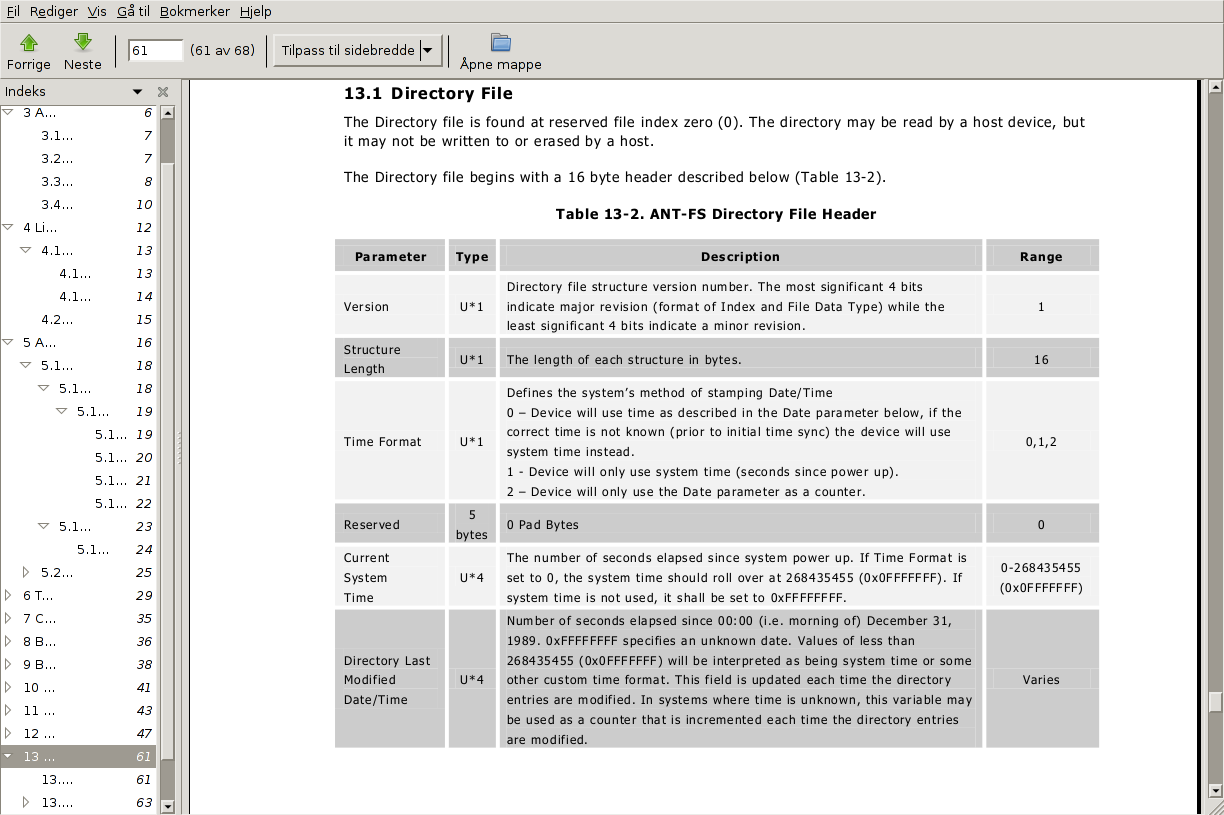Image resolution: width=1224 pixels, height=815 pixels.
Task: Open the Rediger menu
Action: [54, 11]
